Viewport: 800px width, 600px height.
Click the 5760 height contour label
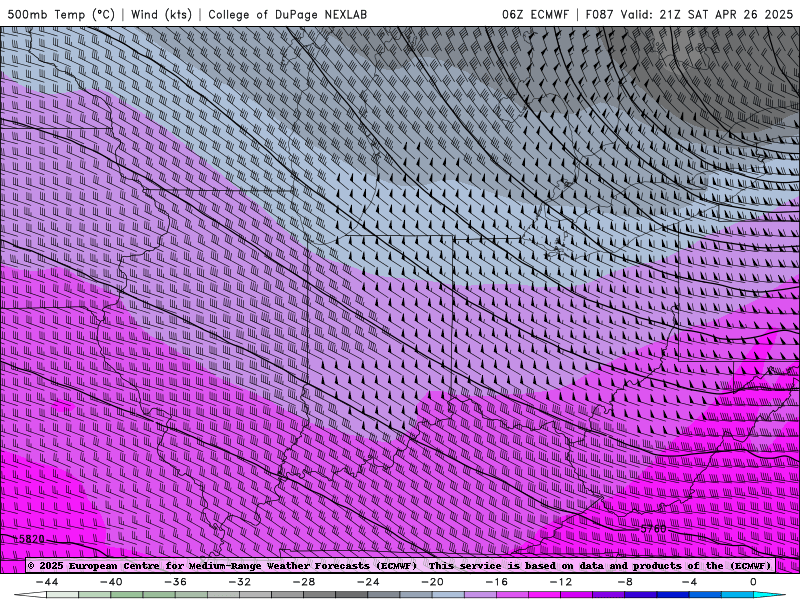point(653,529)
